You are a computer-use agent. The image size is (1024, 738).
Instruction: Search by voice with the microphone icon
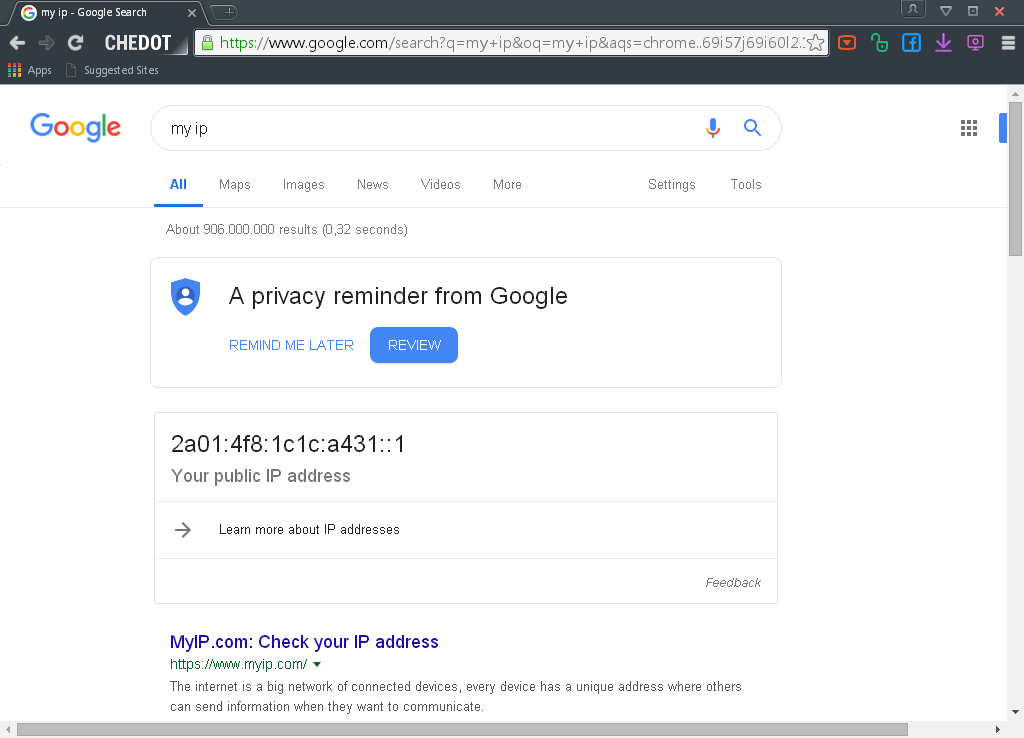coord(712,128)
